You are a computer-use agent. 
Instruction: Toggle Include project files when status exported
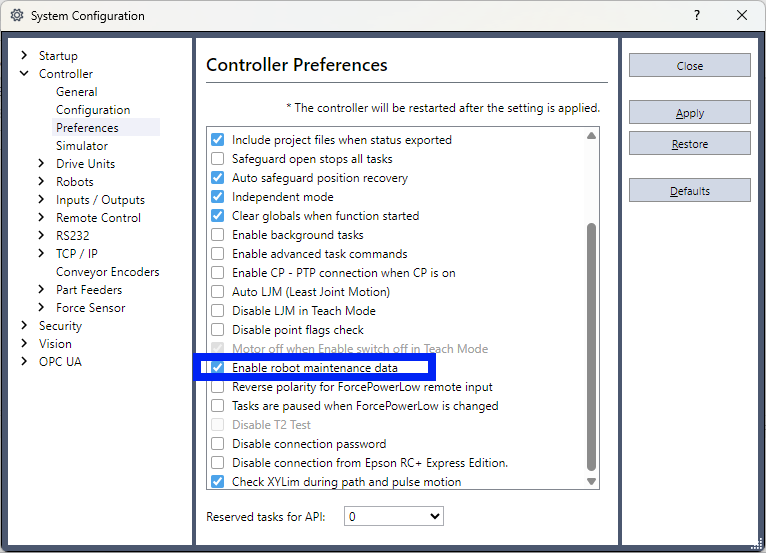click(217, 140)
